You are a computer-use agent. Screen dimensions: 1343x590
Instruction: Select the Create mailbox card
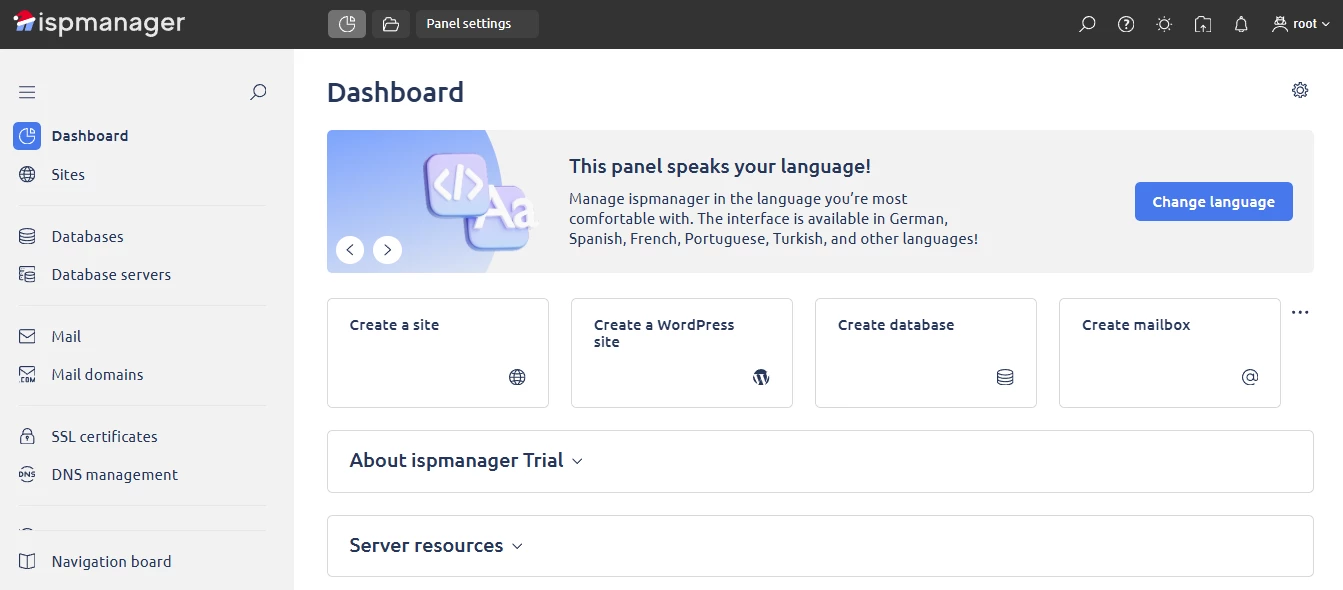pyautogui.click(x=1168, y=352)
